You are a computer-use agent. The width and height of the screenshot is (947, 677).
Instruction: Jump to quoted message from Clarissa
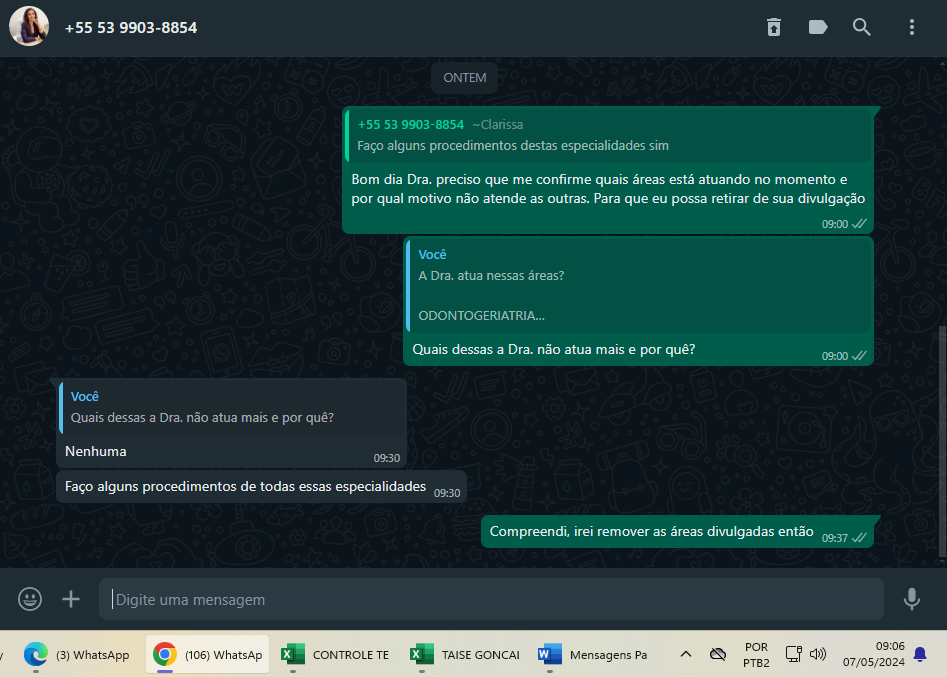[x=608, y=135]
